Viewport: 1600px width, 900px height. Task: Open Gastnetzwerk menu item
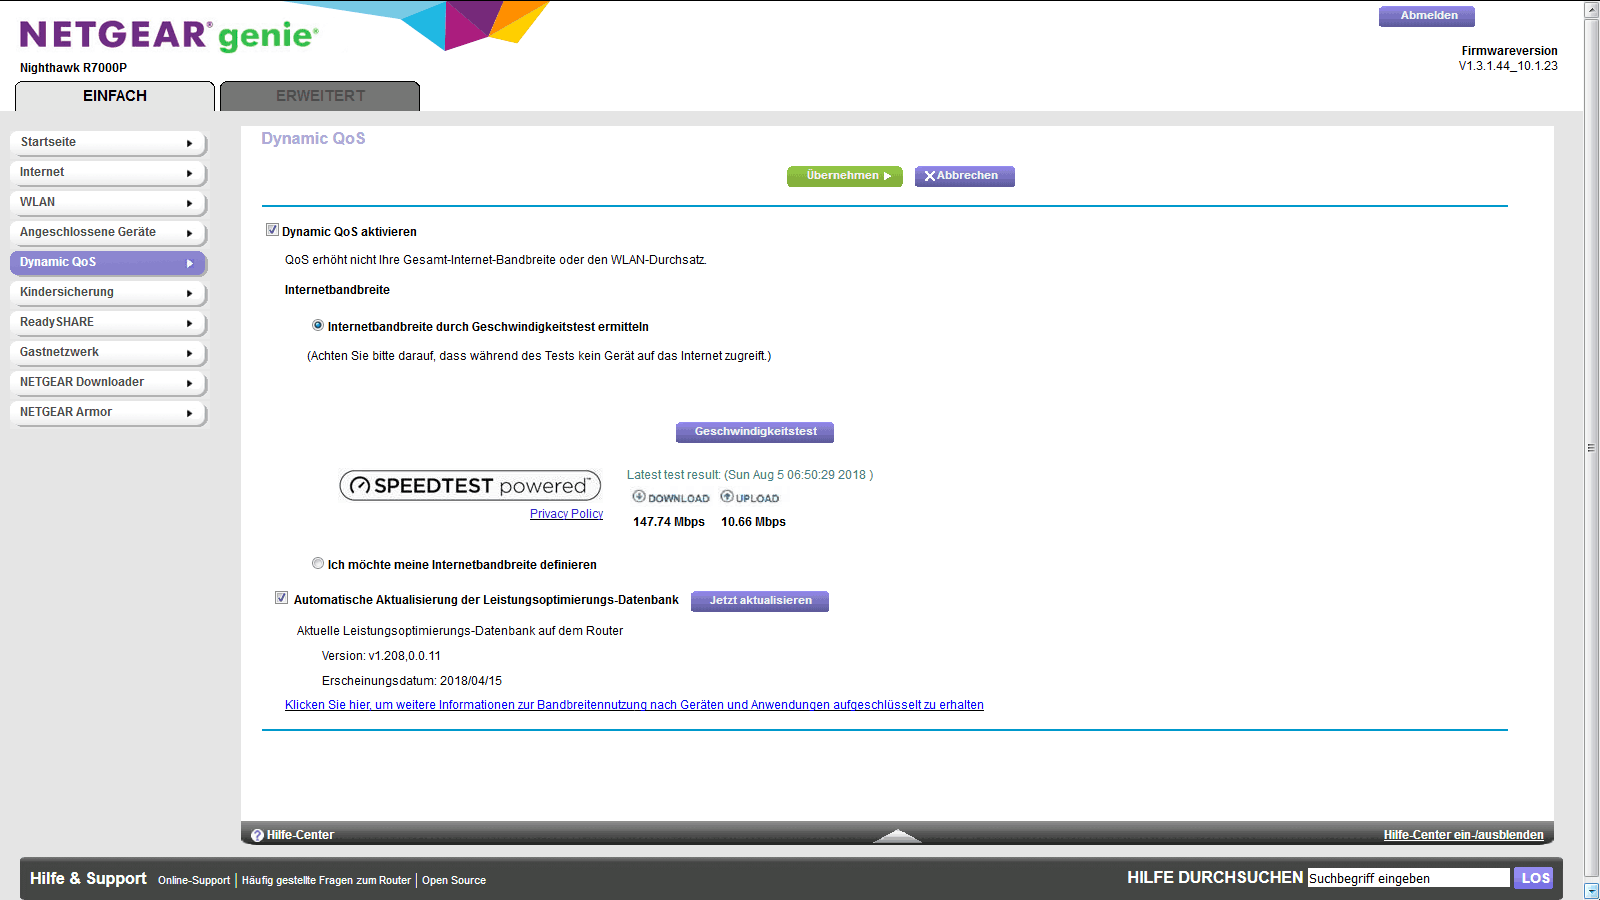tap(108, 353)
